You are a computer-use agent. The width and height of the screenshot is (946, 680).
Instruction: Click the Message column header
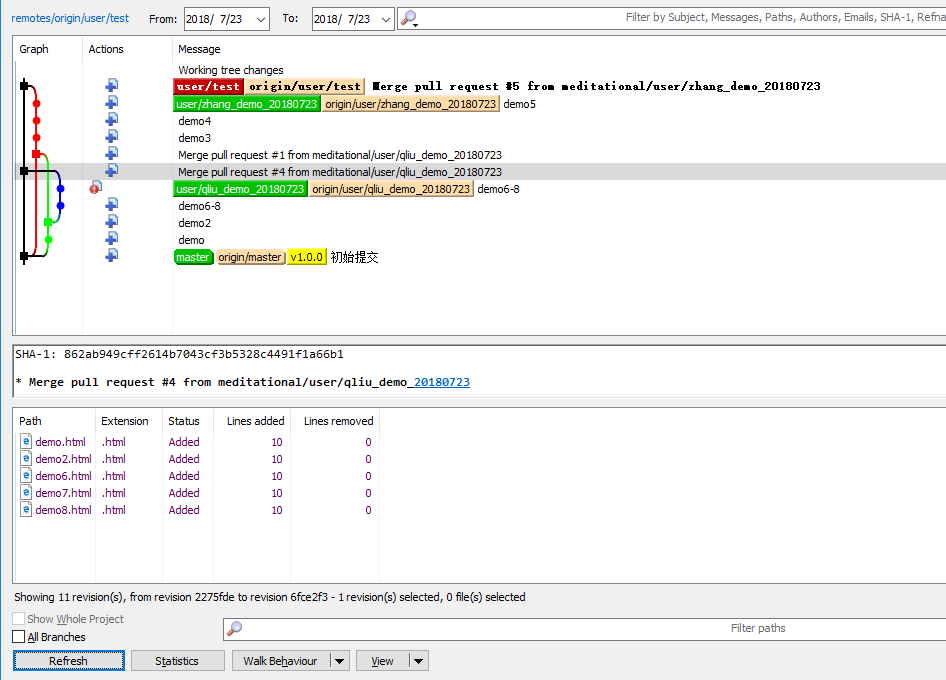point(199,49)
